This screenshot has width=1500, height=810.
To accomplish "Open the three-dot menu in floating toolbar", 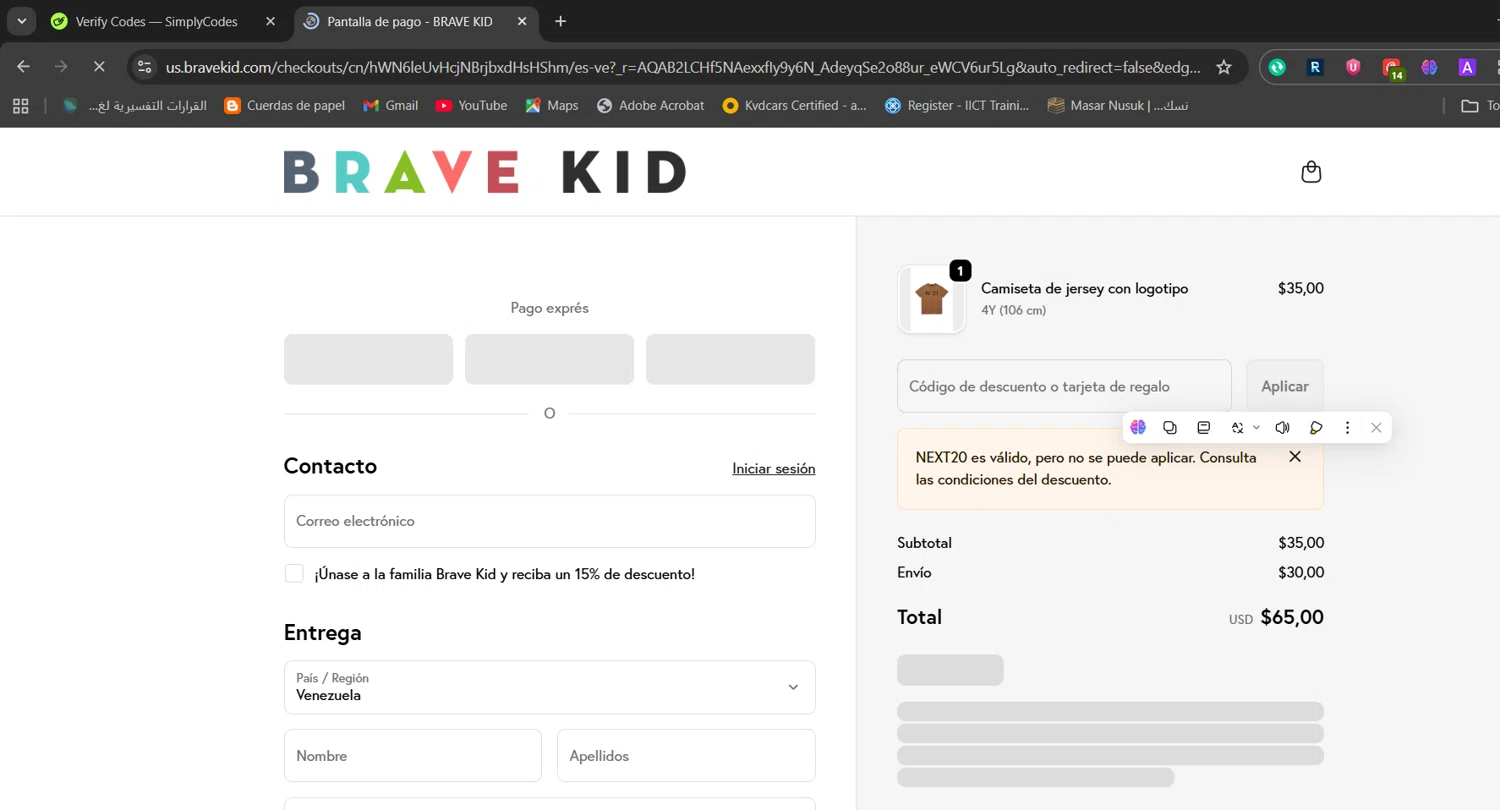I will [x=1347, y=428].
